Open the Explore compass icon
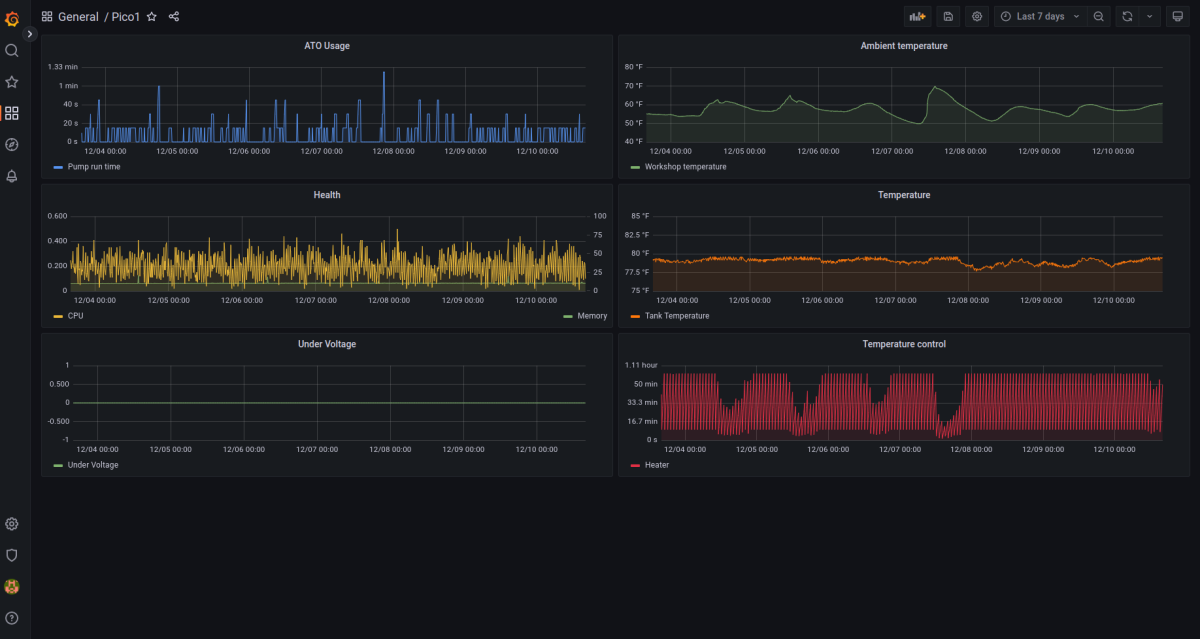This screenshot has width=1200, height=639. (12, 144)
